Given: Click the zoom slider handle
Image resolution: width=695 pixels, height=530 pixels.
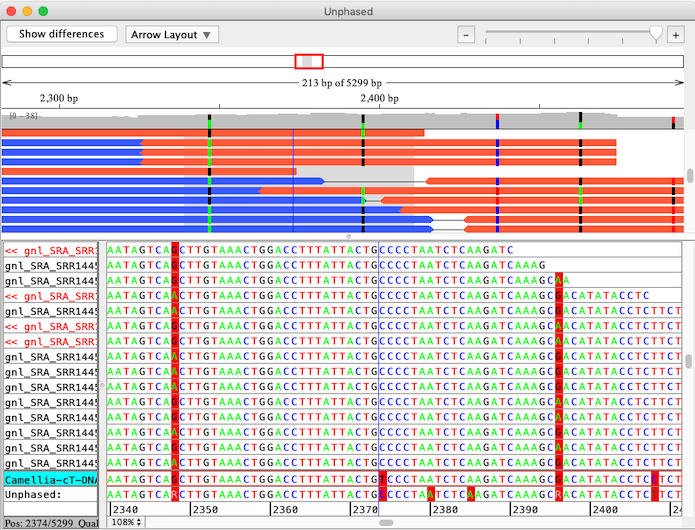Looking at the screenshot, I should (656, 34).
